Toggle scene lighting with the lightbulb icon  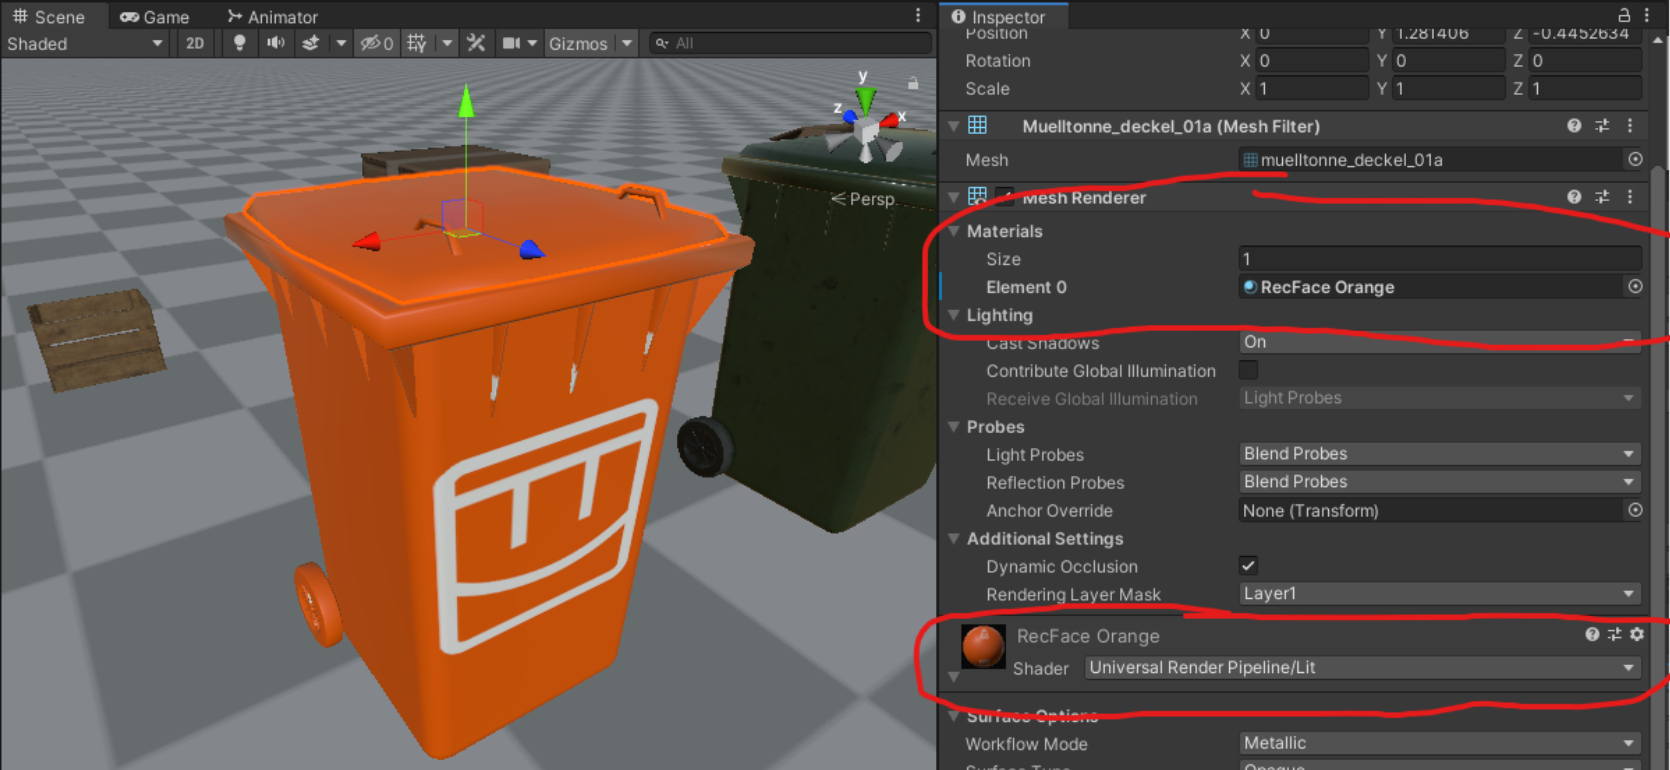(239, 43)
